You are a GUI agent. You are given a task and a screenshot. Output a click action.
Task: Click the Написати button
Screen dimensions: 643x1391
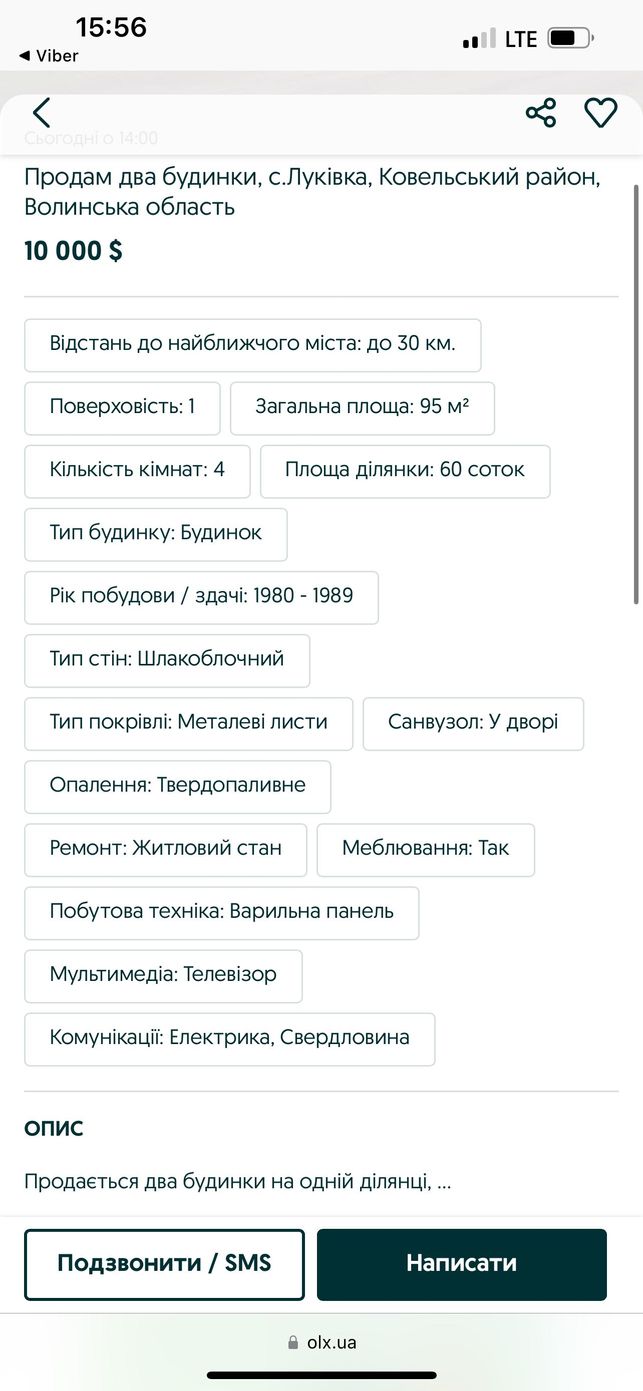[x=462, y=1264]
